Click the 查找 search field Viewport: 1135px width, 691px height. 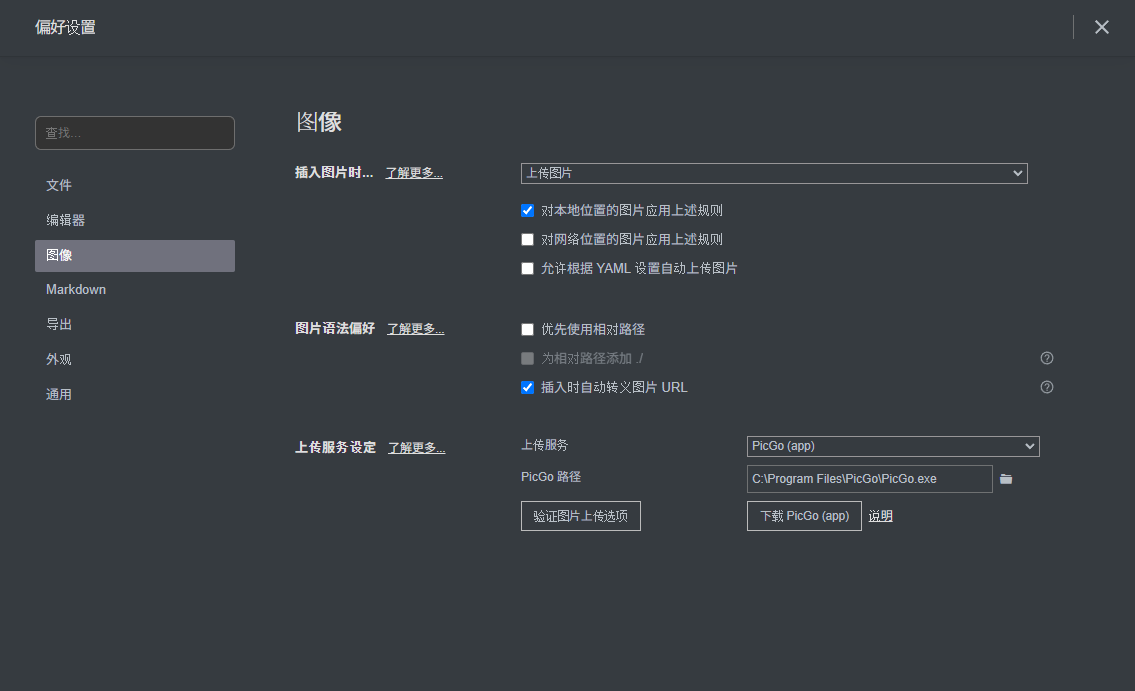pyautogui.click(x=135, y=133)
